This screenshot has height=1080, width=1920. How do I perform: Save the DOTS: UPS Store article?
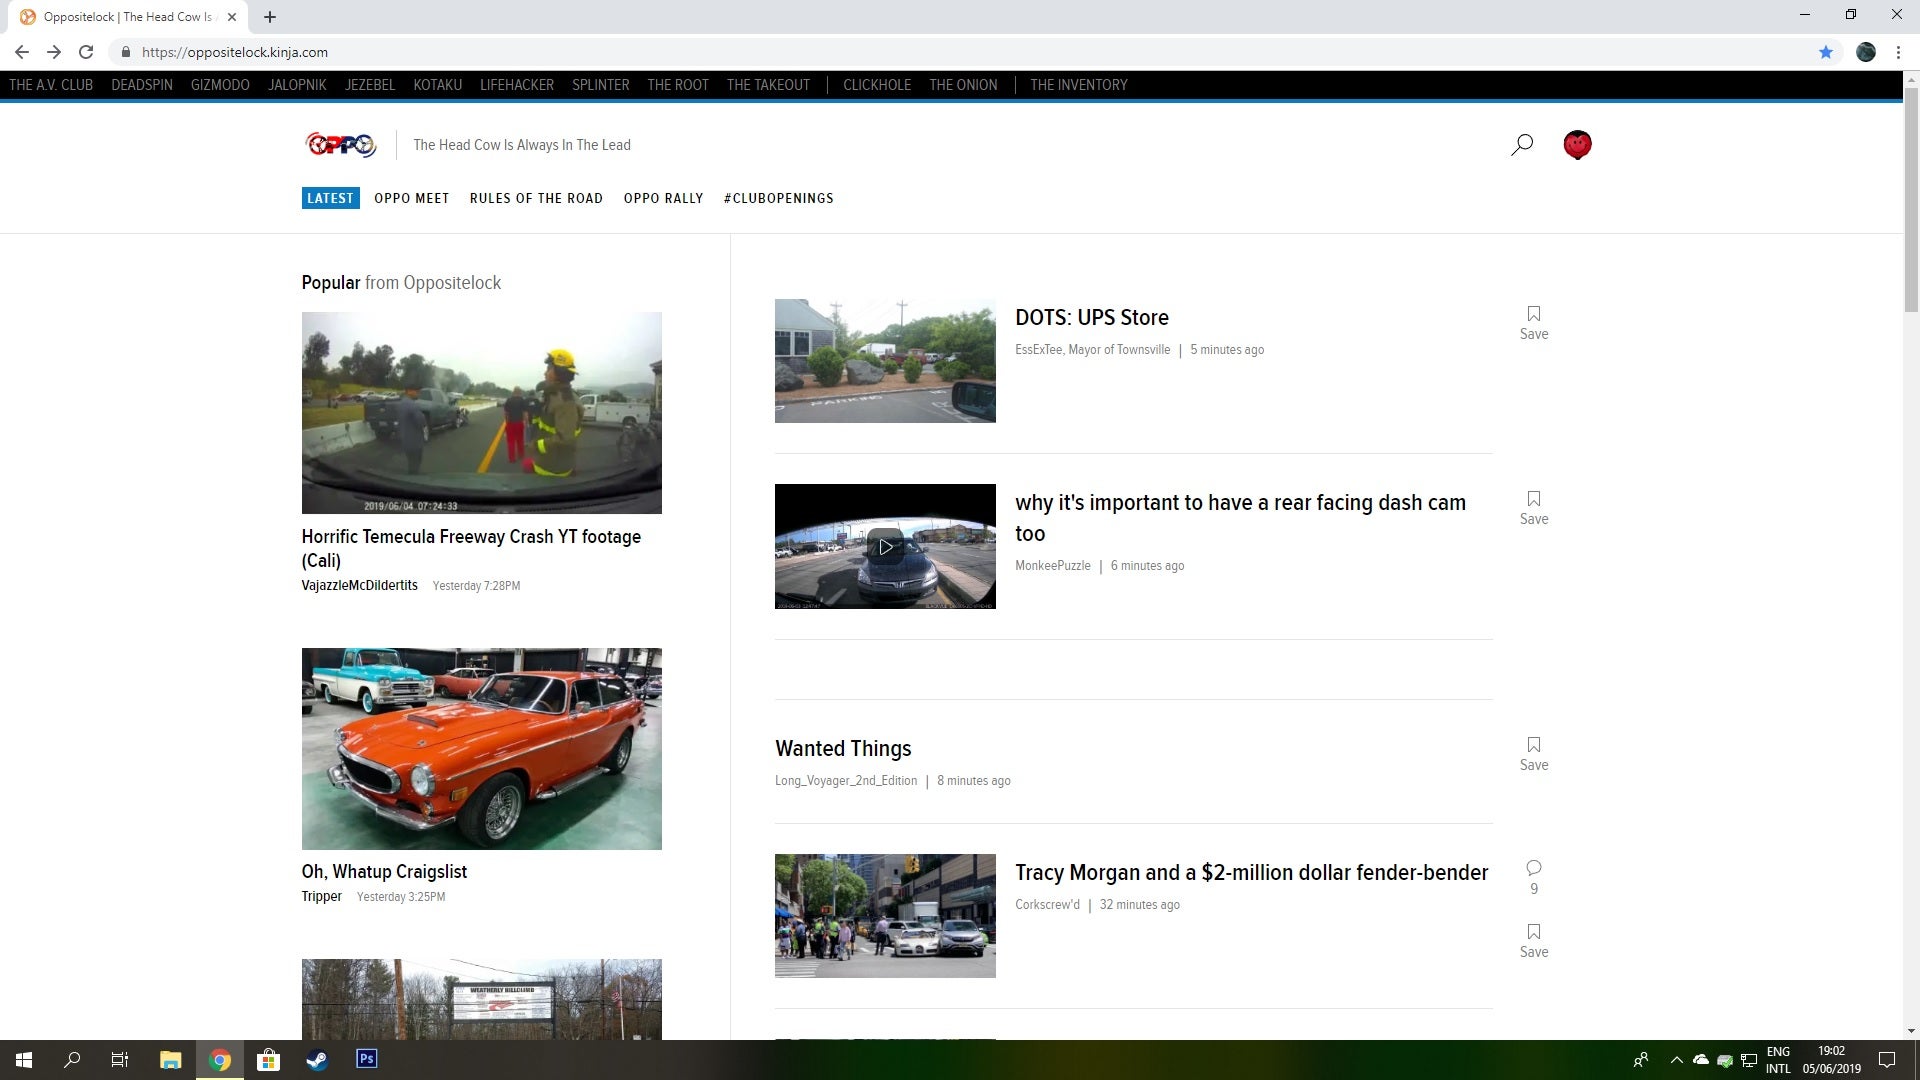[1533, 324]
